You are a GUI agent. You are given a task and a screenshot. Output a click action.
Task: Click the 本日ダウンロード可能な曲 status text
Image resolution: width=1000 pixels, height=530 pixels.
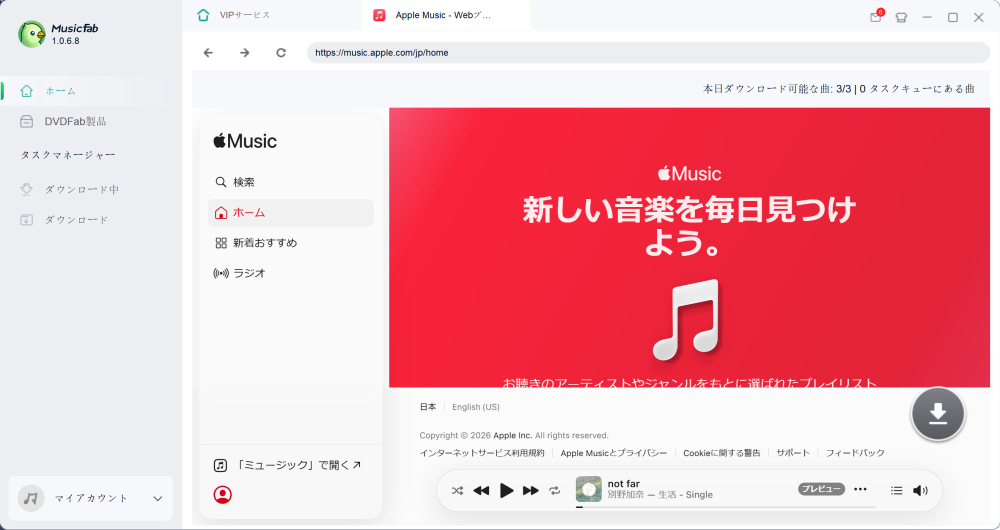pyautogui.click(x=839, y=89)
